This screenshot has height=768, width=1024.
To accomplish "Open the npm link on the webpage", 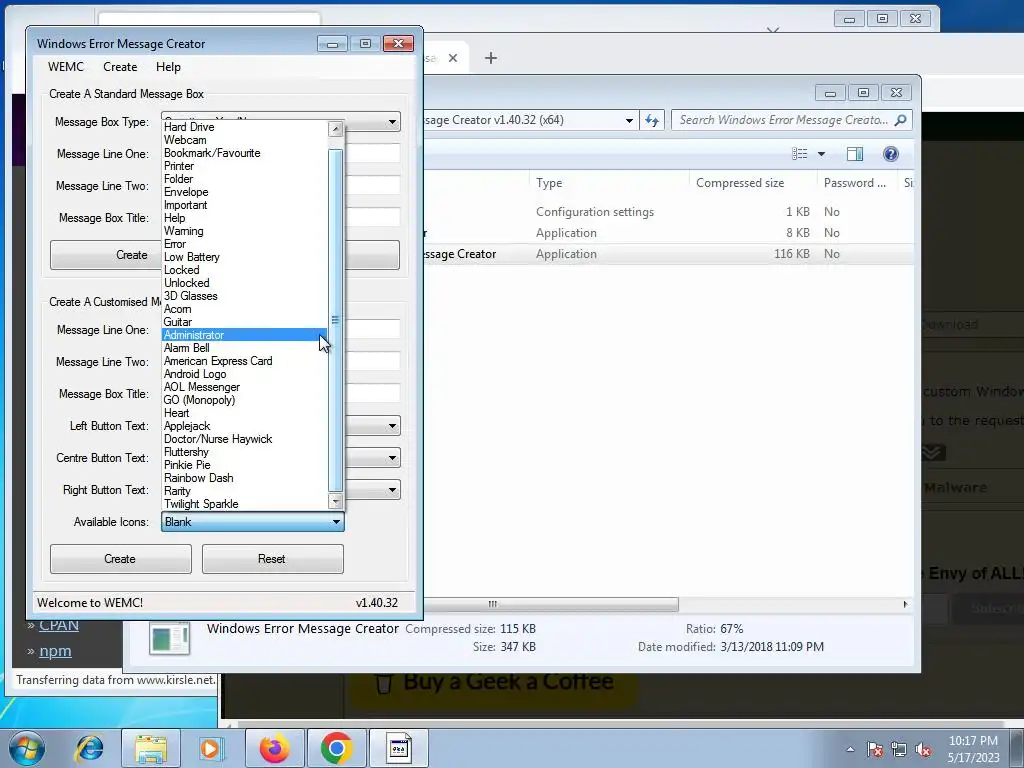I will coord(56,651).
